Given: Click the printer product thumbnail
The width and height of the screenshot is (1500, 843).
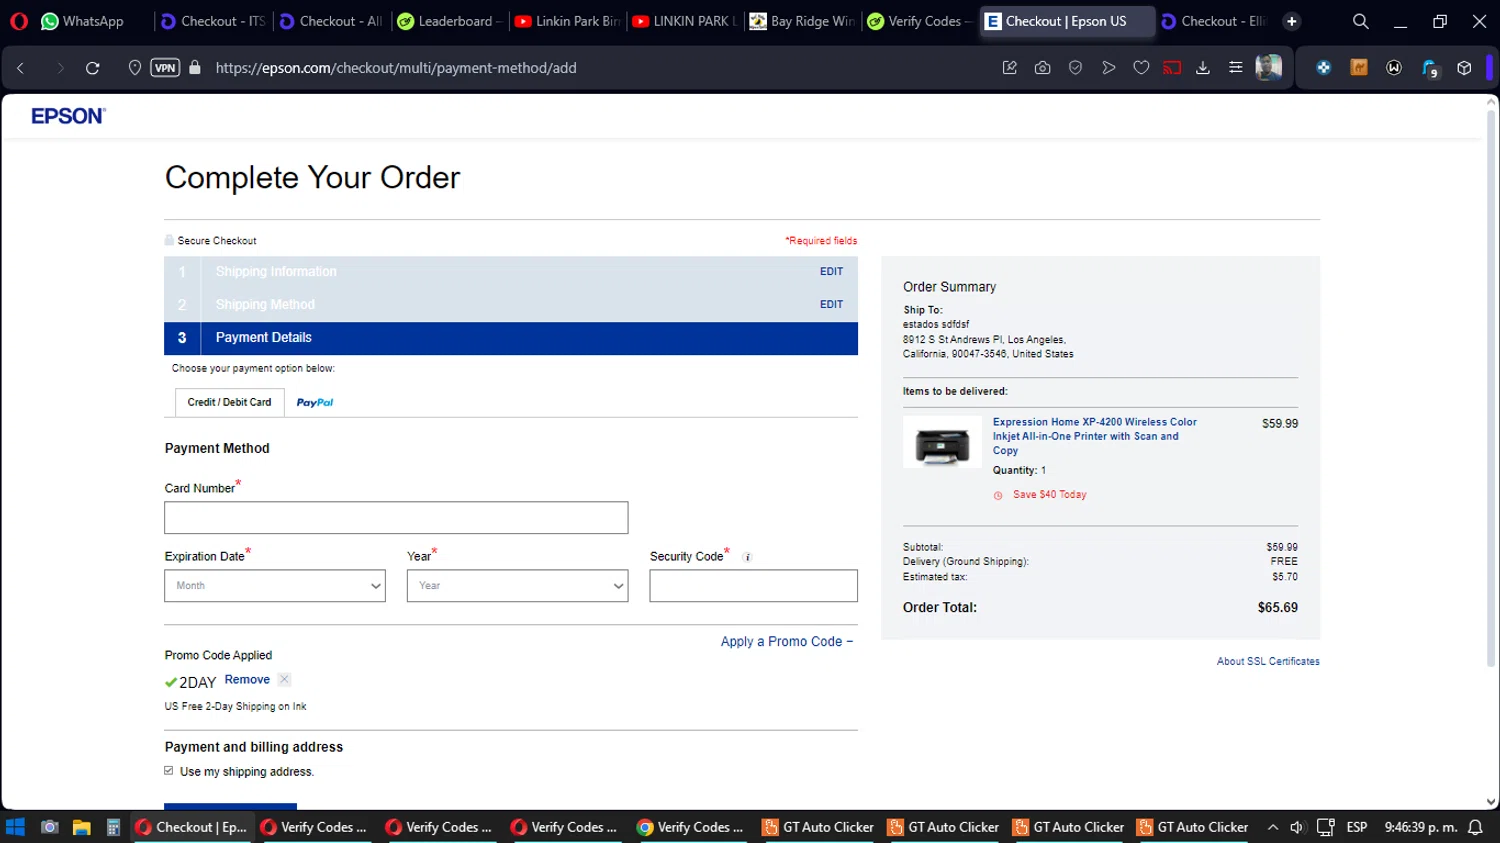Looking at the screenshot, I should [942, 442].
